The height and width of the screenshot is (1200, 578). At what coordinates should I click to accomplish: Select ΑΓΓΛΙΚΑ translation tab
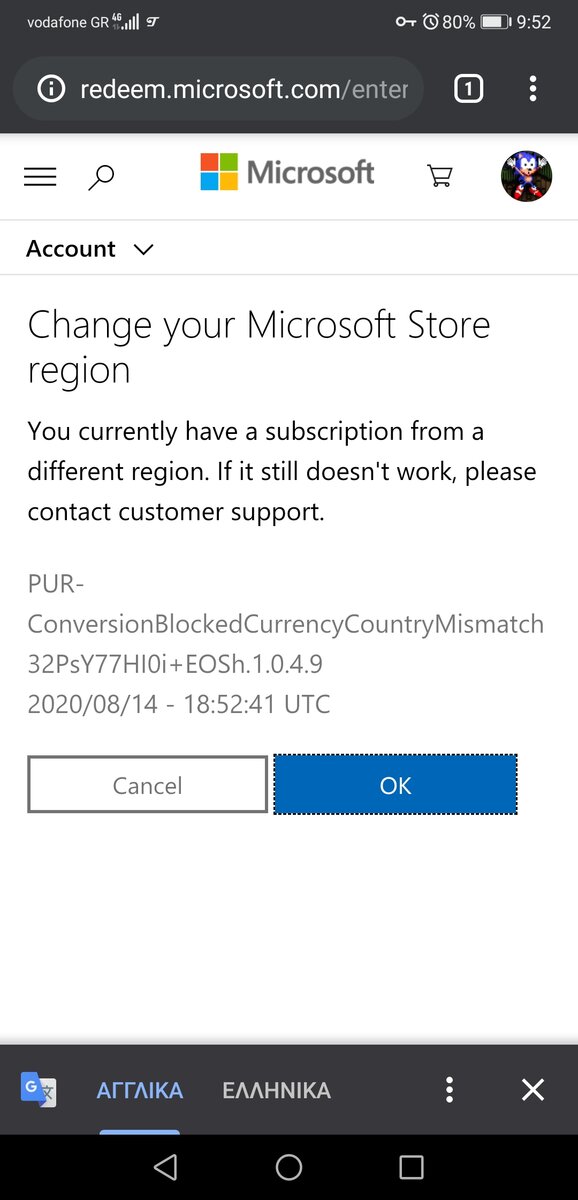click(x=140, y=1090)
